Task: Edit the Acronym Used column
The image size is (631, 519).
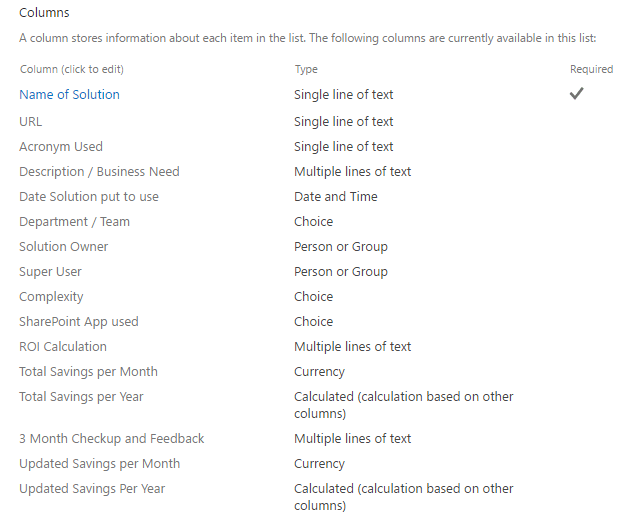Action: click(x=60, y=146)
